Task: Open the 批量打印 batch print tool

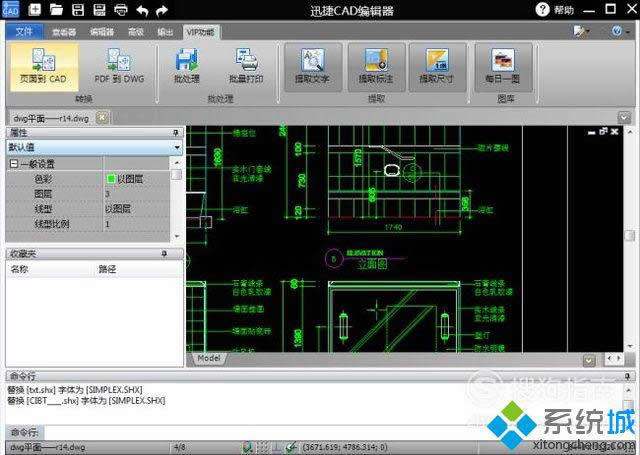Action: click(246, 67)
